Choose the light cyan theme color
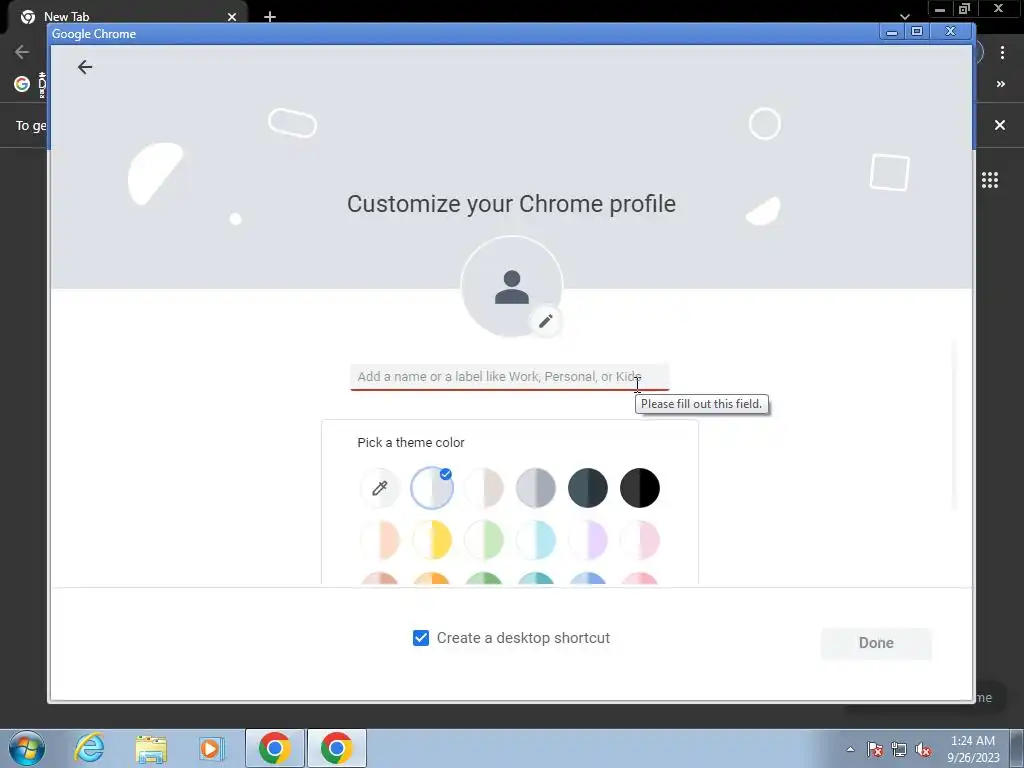The image size is (1024, 768). point(536,540)
